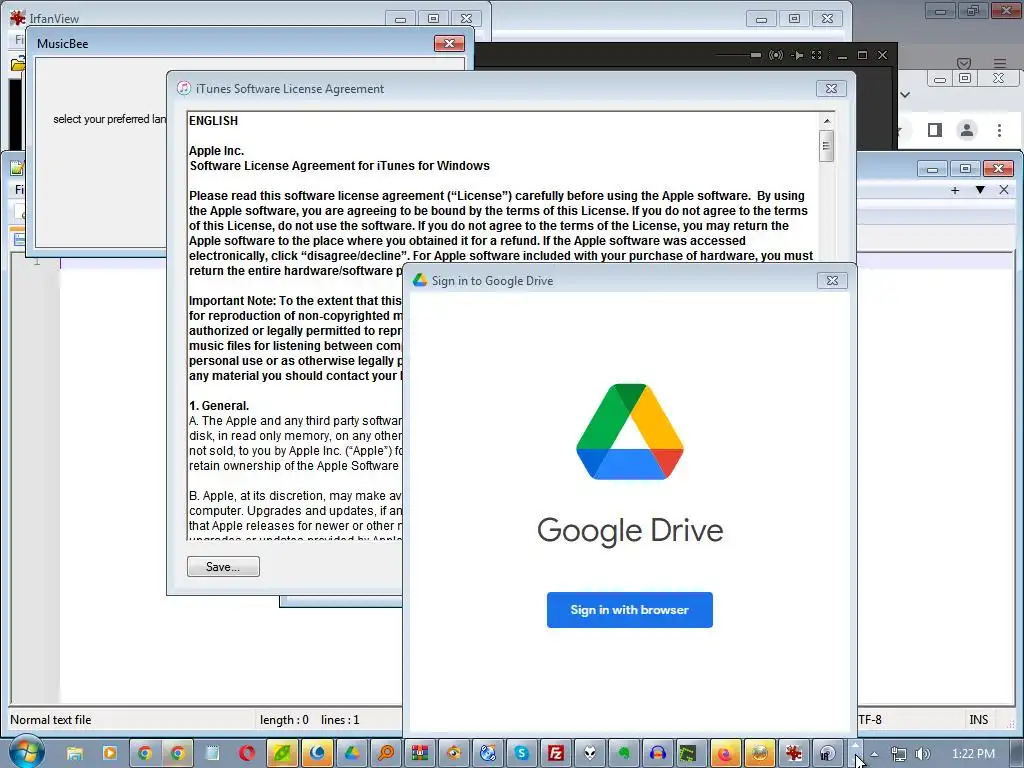Open Opera from taskbar
This screenshot has width=1024, height=768.
click(247, 754)
